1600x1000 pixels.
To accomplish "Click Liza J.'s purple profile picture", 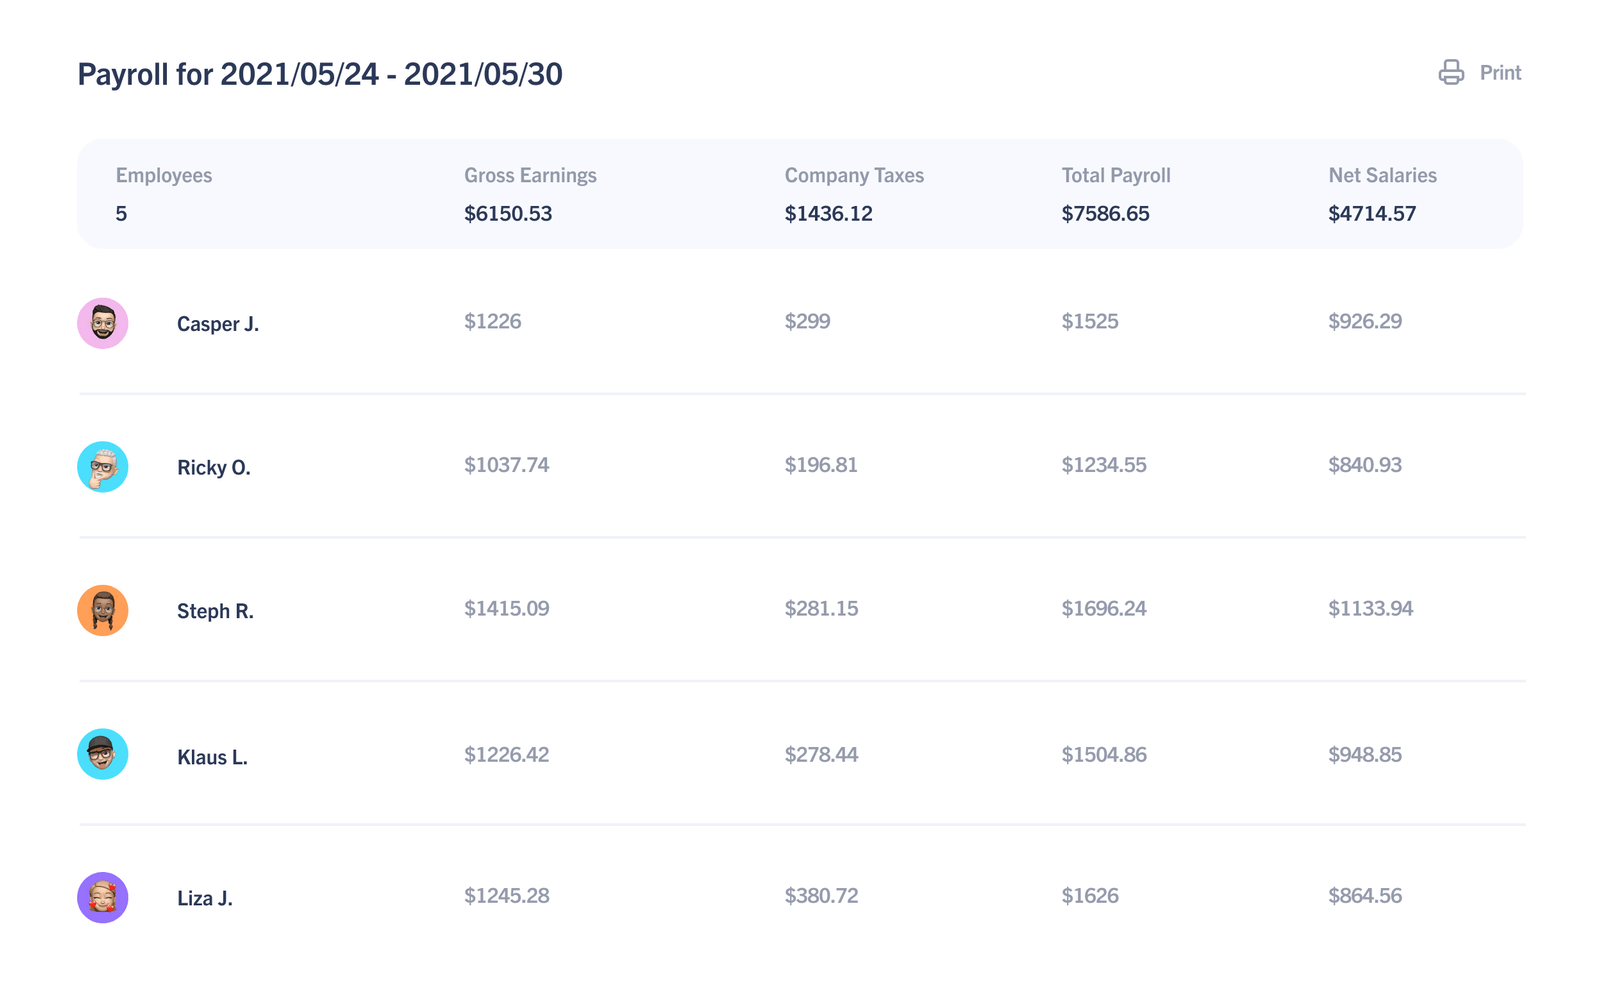I will (x=102, y=898).
